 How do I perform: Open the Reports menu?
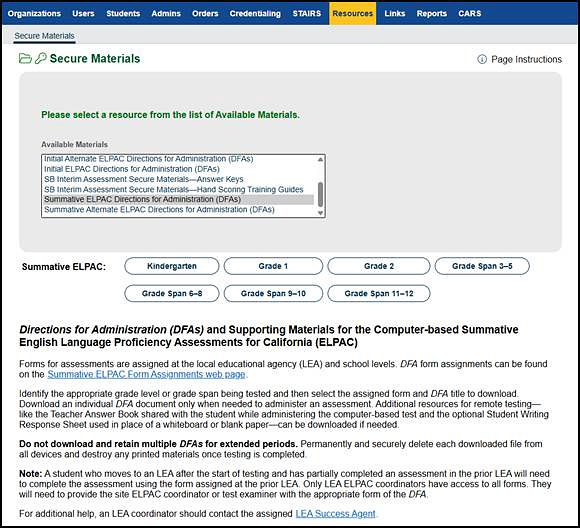click(432, 13)
